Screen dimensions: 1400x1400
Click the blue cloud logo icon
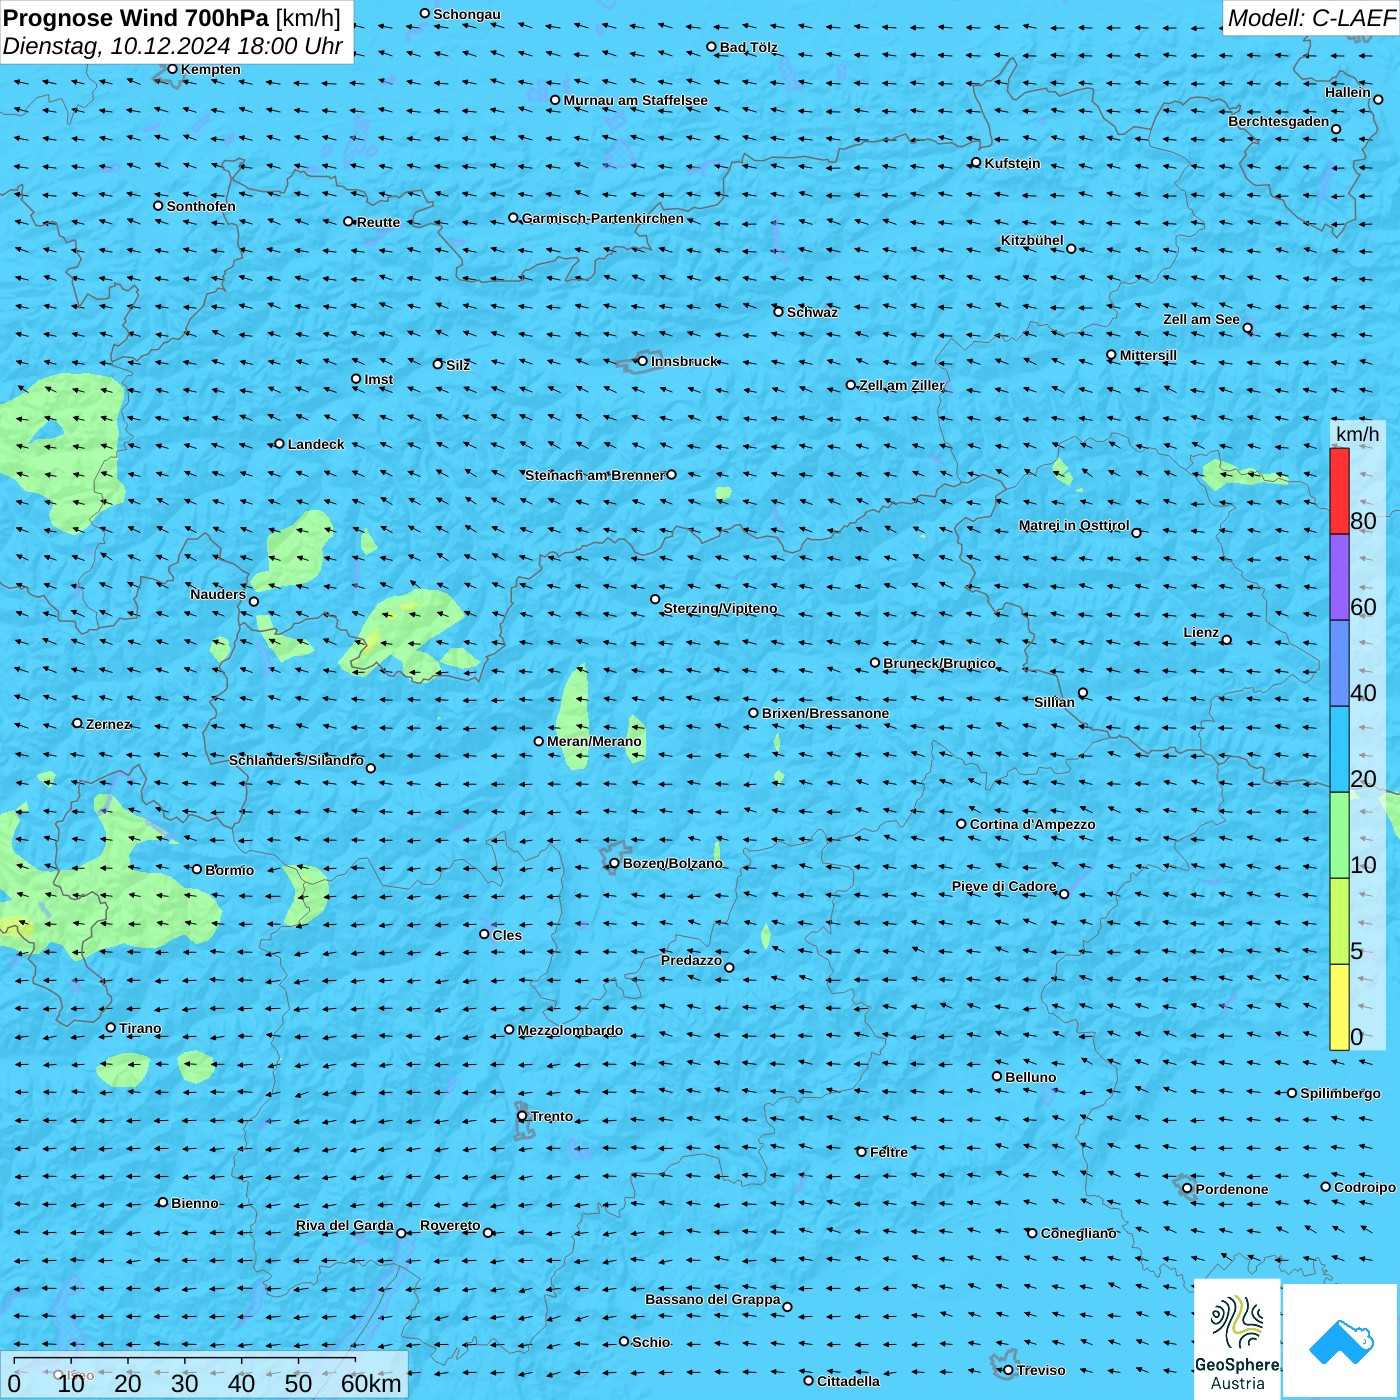pos(1341,1341)
